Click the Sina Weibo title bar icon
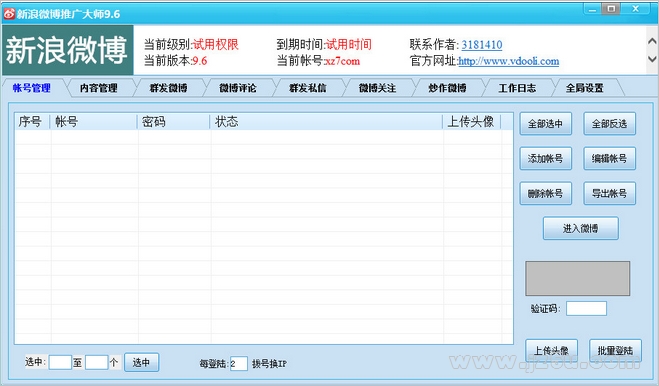 [x=9, y=13]
